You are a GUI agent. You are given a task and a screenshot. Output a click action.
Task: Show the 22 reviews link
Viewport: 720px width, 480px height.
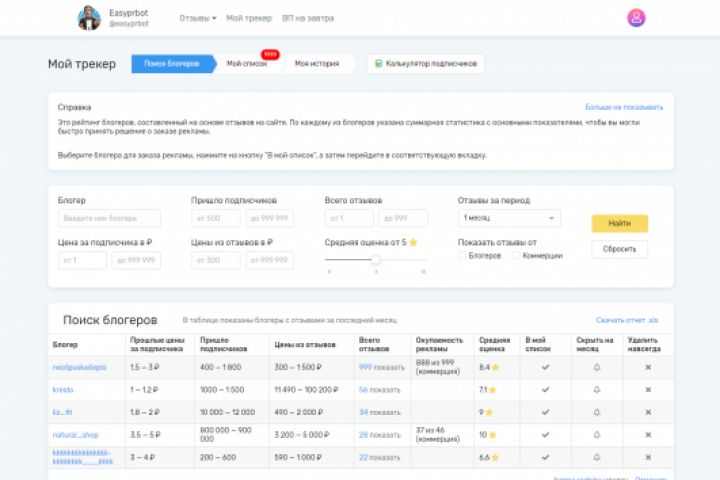point(379,457)
